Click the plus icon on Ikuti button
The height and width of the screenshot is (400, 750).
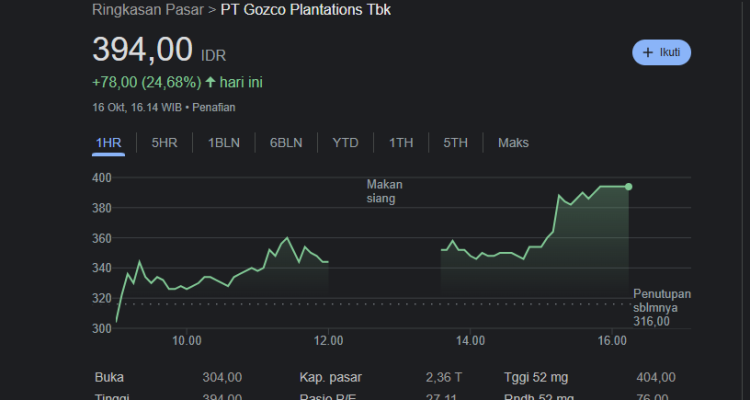pos(648,52)
